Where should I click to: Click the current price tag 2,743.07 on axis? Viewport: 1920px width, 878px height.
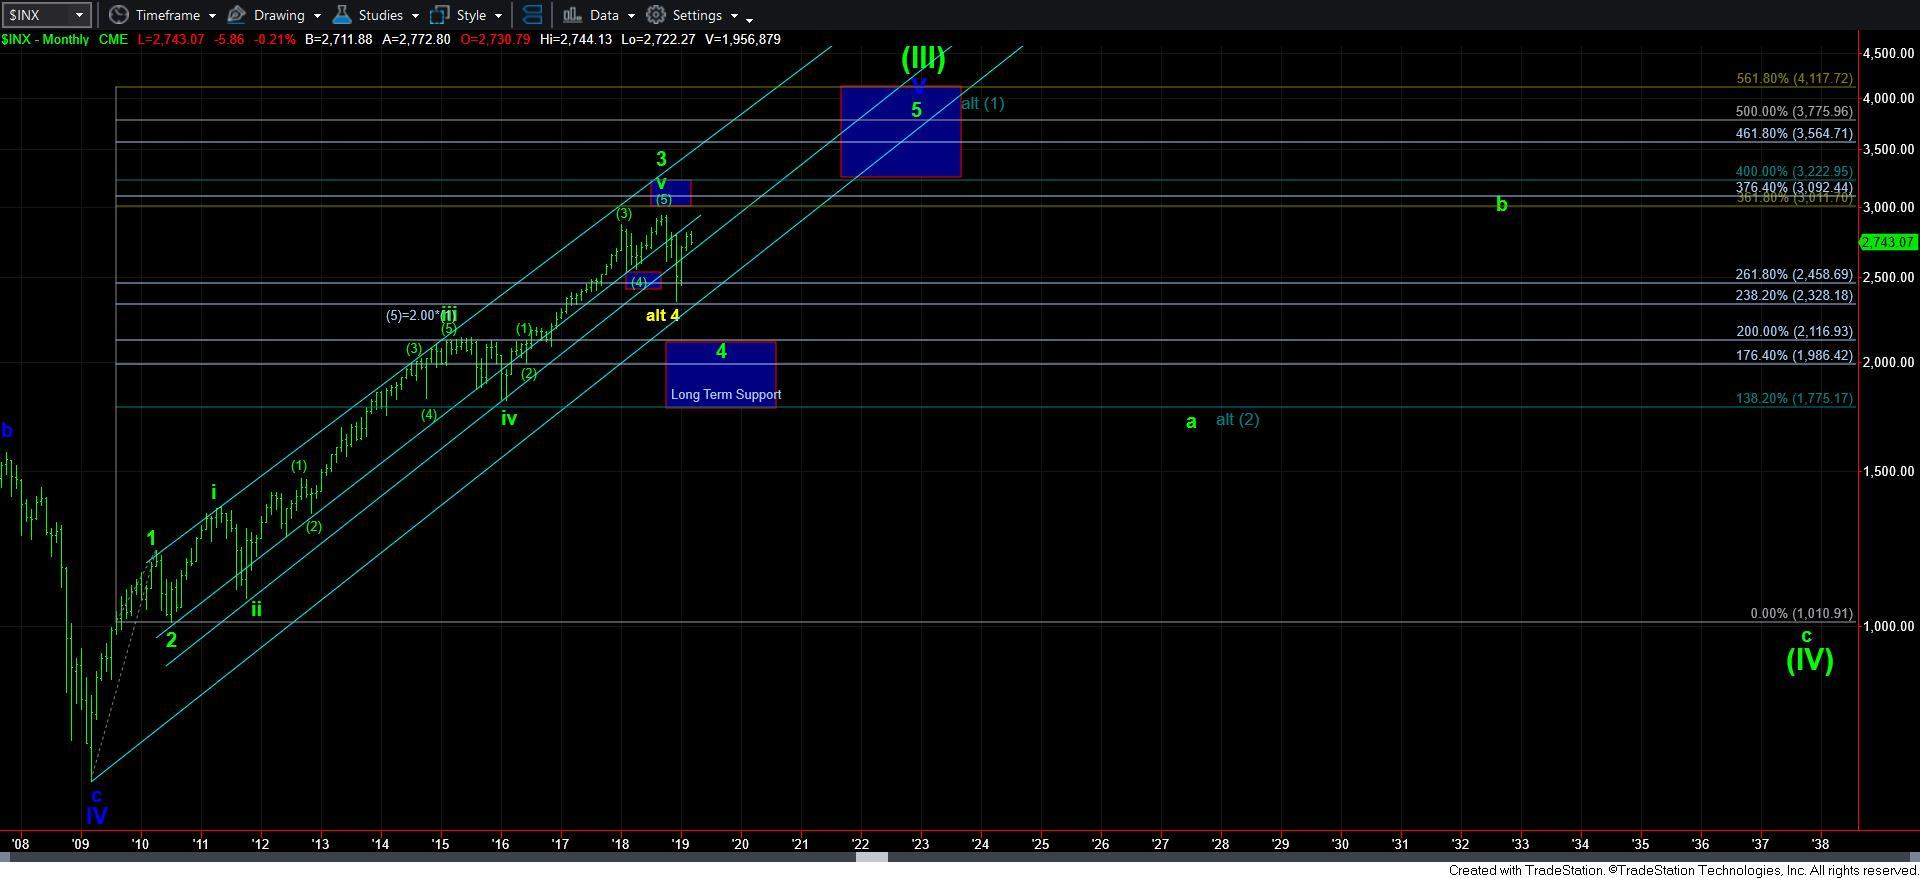pyautogui.click(x=1888, y=242)
